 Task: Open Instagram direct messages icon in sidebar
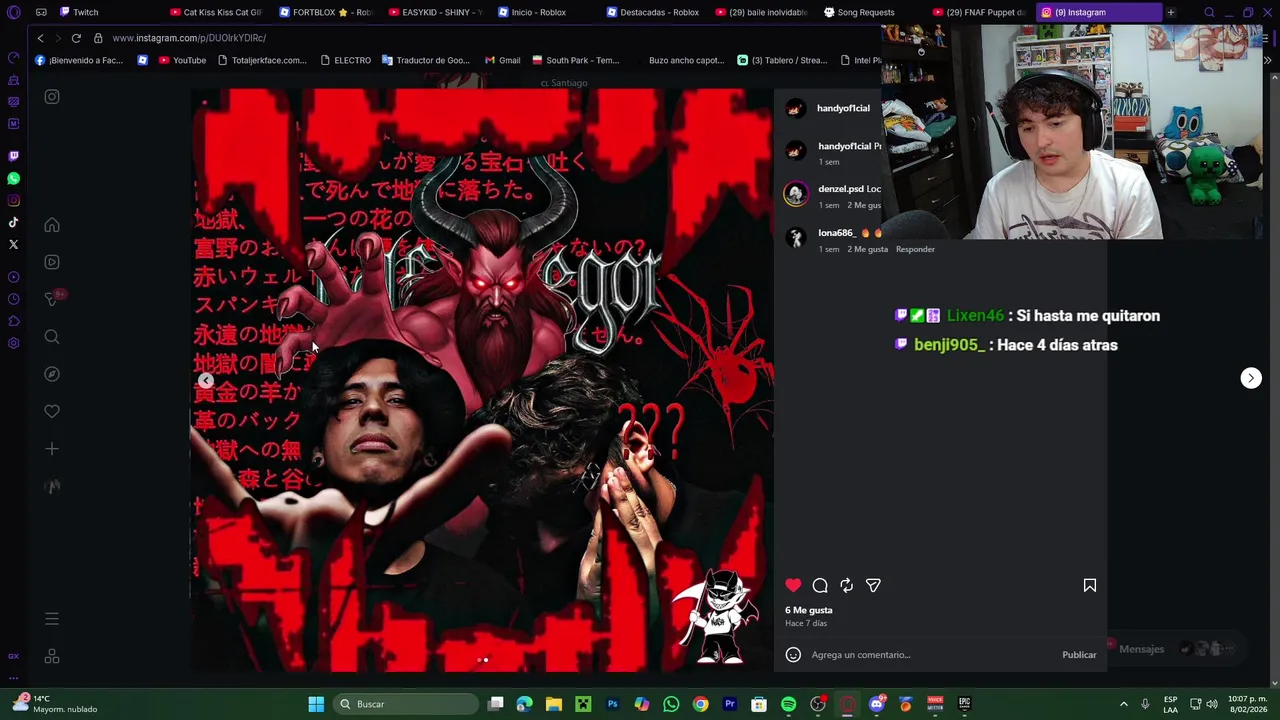pyautogui.click(x=52, y=299)
